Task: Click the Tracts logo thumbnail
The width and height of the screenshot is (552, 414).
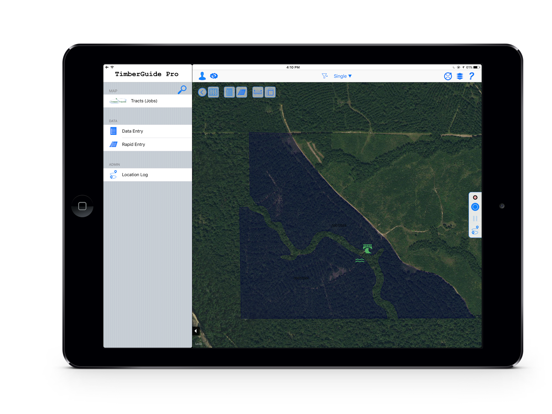Action: pos(118,101)
